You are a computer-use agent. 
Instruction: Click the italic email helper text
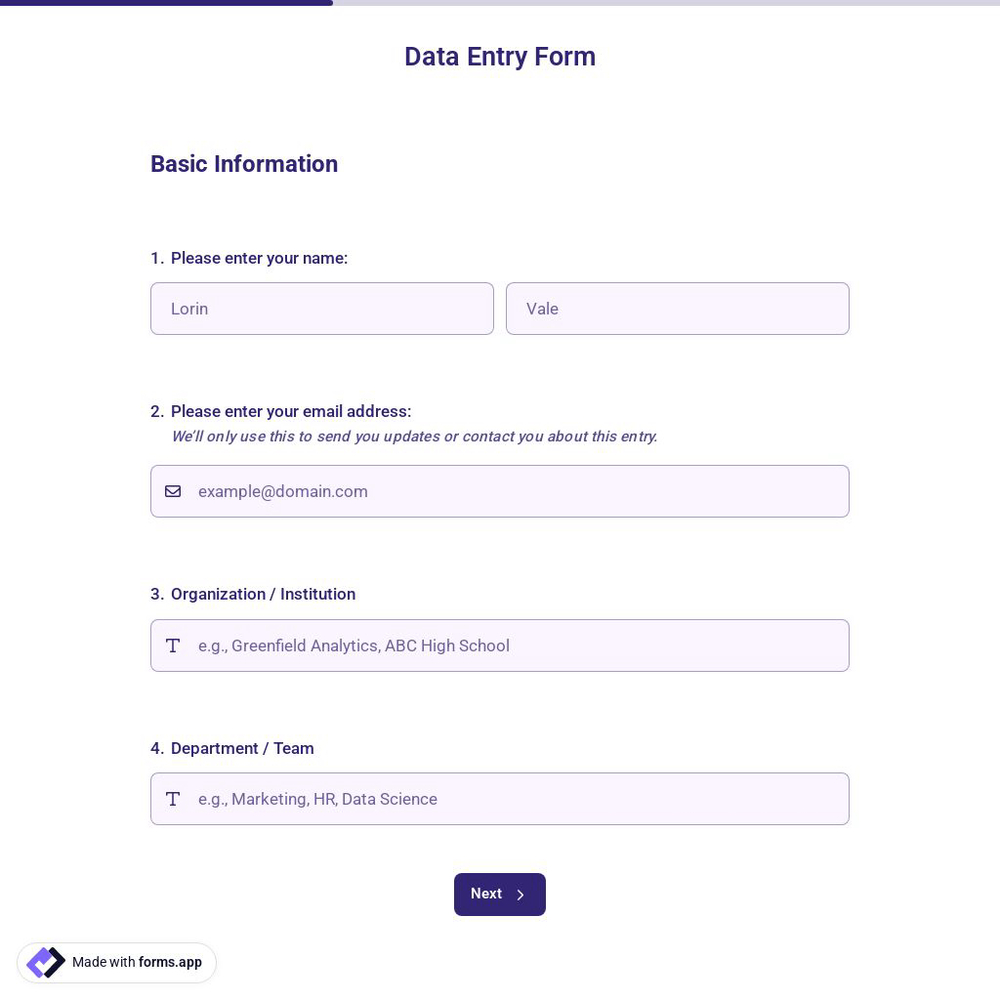[414, 436]
